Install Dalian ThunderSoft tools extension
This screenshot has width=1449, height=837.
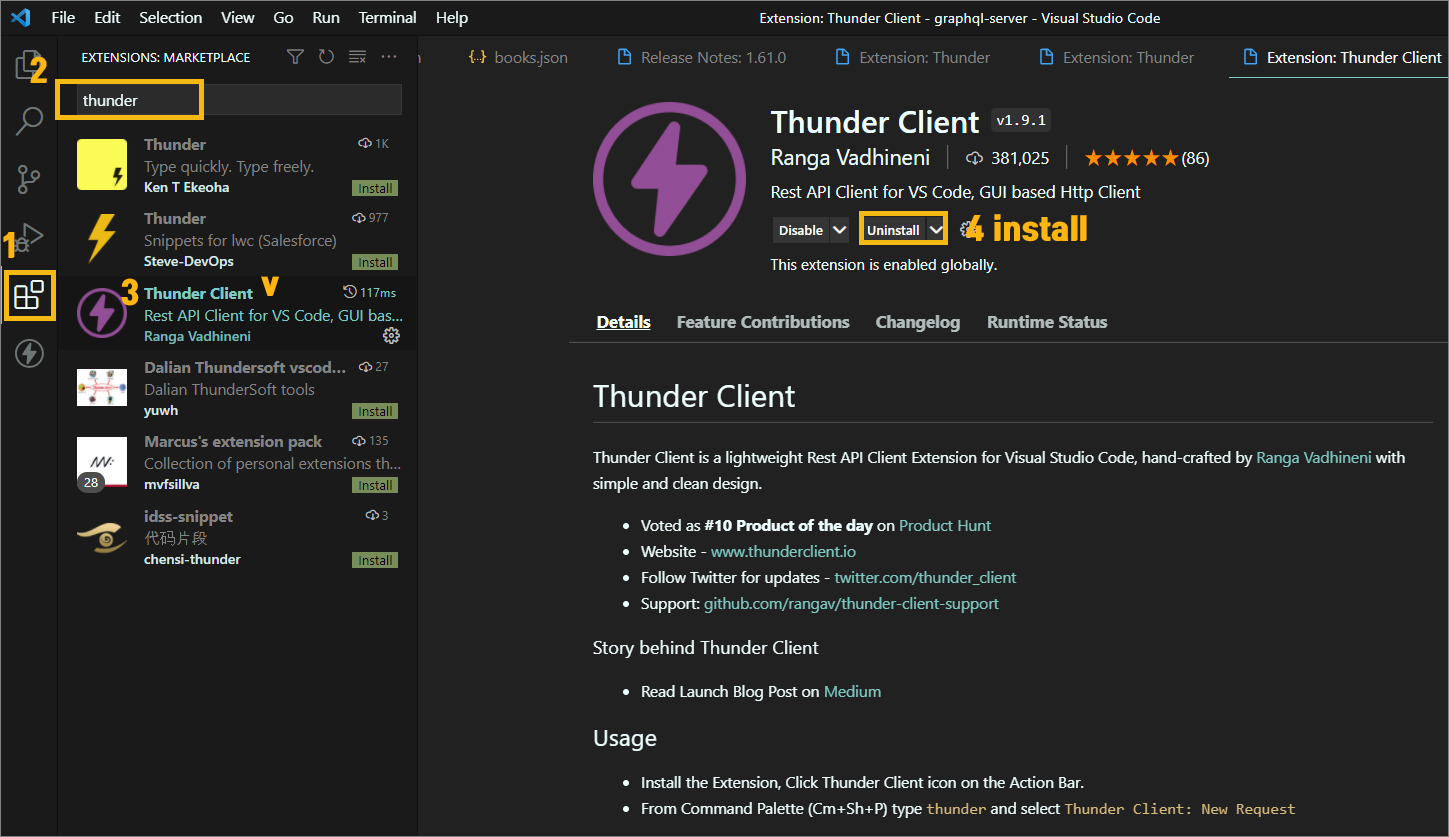(375, 411)
